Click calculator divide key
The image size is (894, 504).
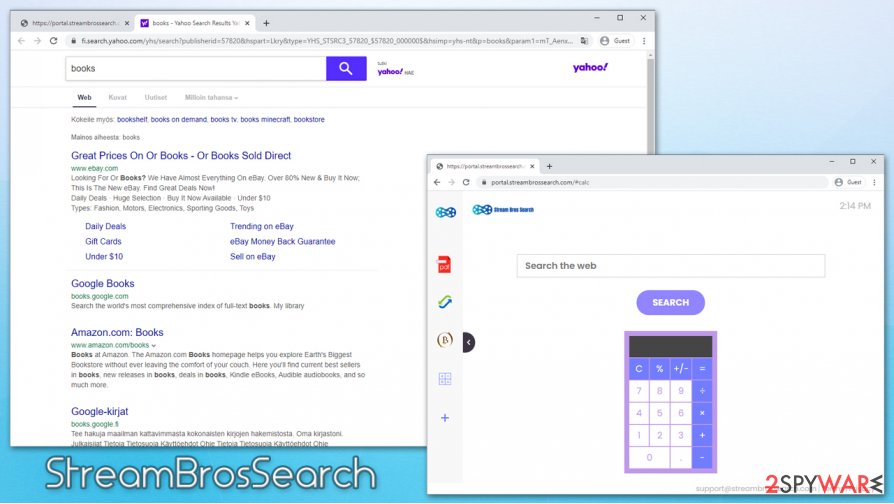[x=702, y=391]
